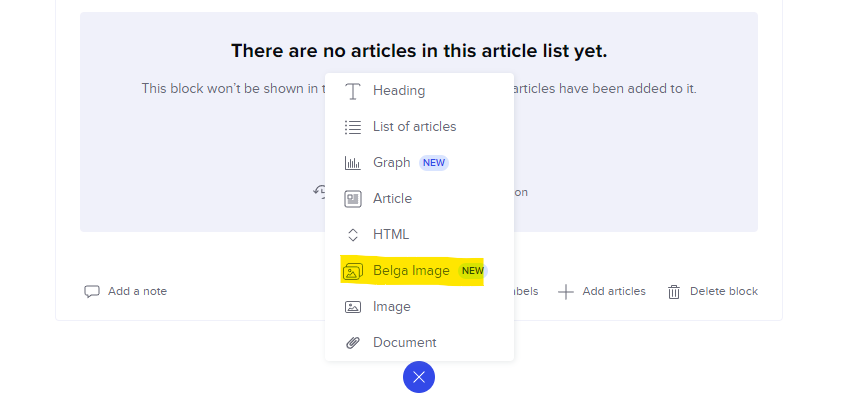Viewport: 850px width, 397px height.
Task: Click the newspaper Article icon
Action: 353,199
